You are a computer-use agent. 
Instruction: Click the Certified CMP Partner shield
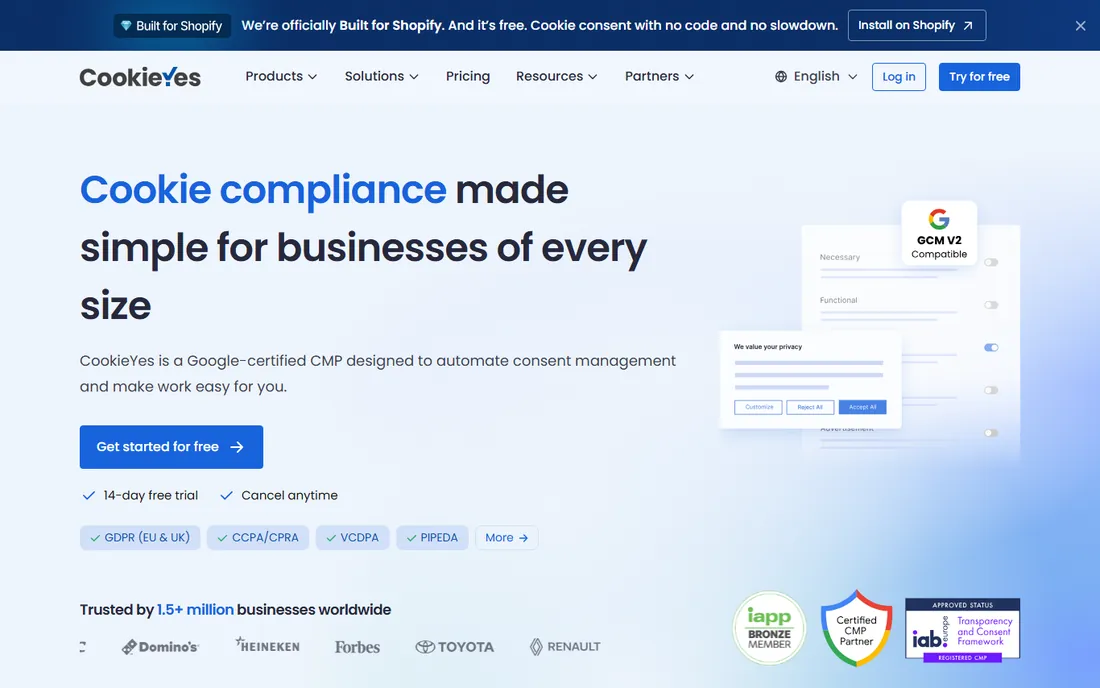tap(856, 628)
